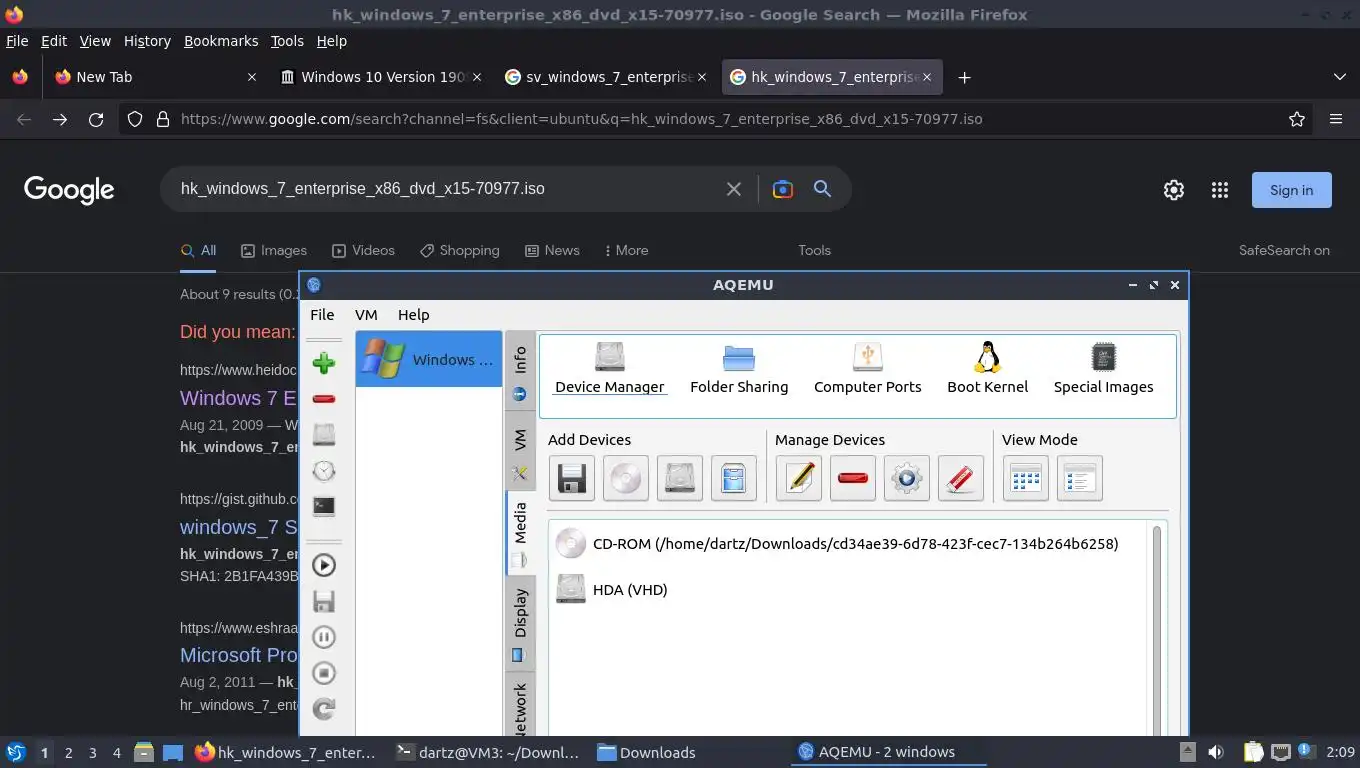
Task: Add a storage device with blue icon
Action: point(734,478)
